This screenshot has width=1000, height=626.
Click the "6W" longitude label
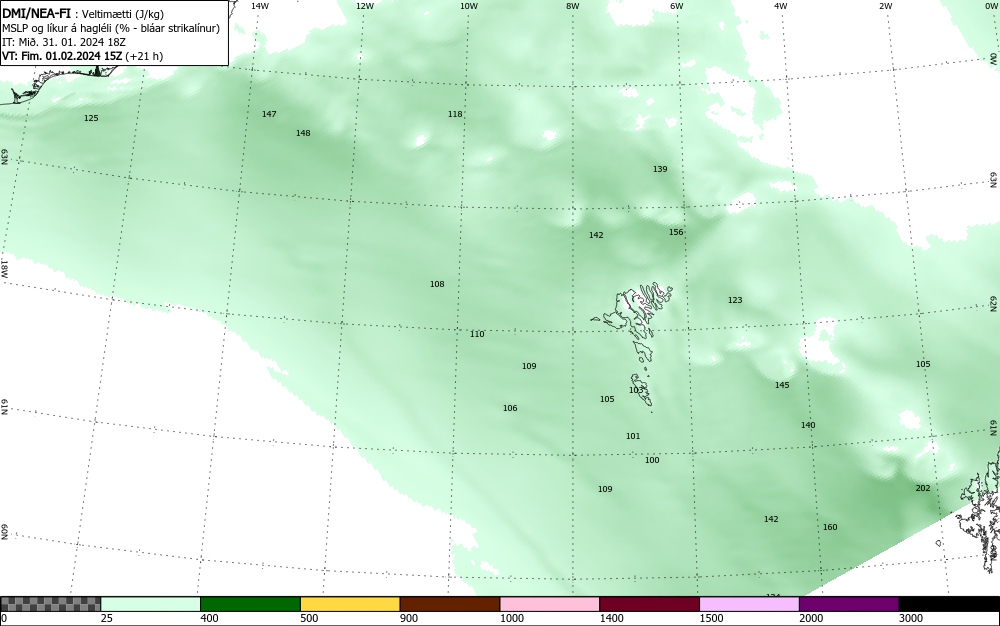[x=677, y=6]
